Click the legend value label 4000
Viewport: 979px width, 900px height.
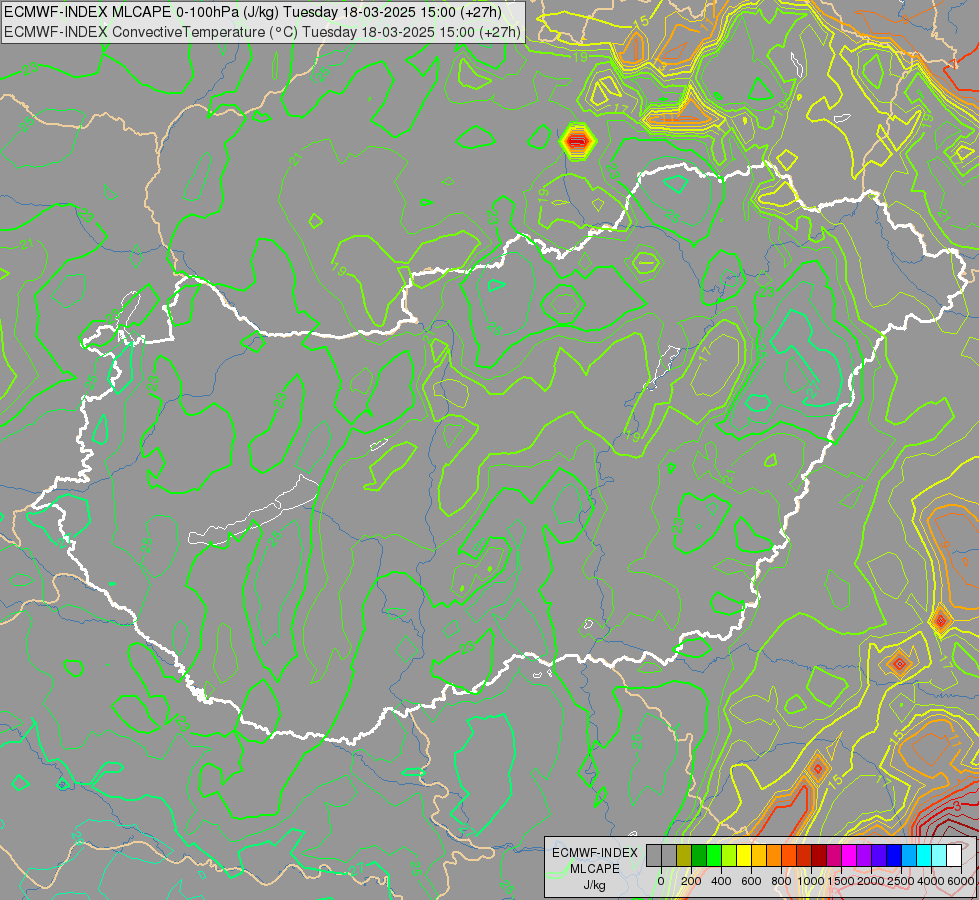point(932,881)
